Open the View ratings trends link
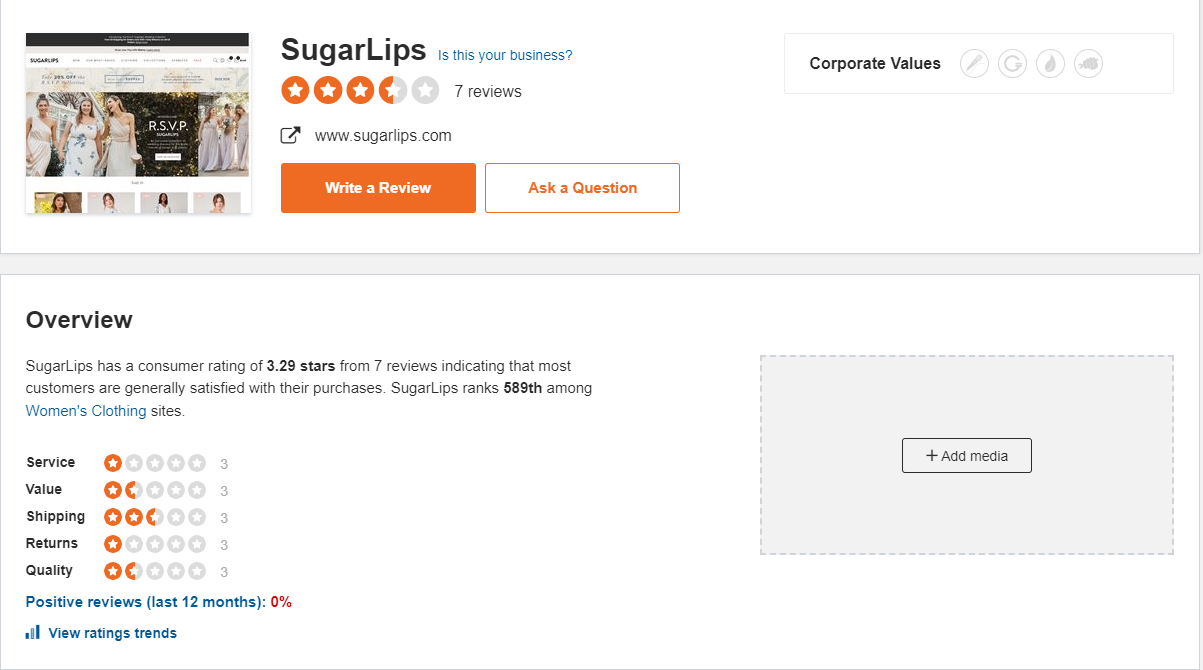1203x670 pixels. 113,632
